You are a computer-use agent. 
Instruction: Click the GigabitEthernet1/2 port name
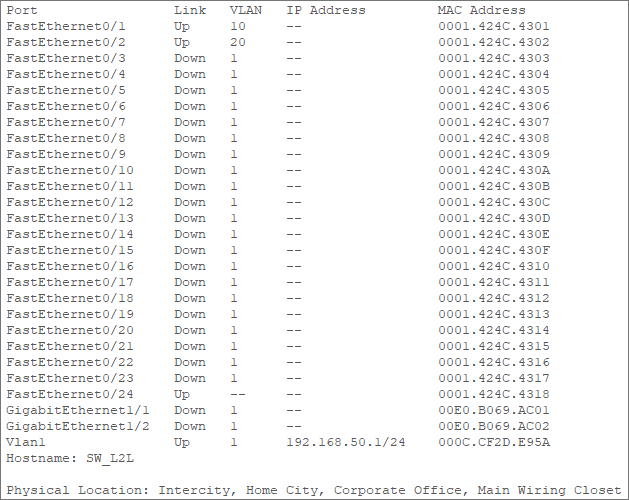pos(78,426)
